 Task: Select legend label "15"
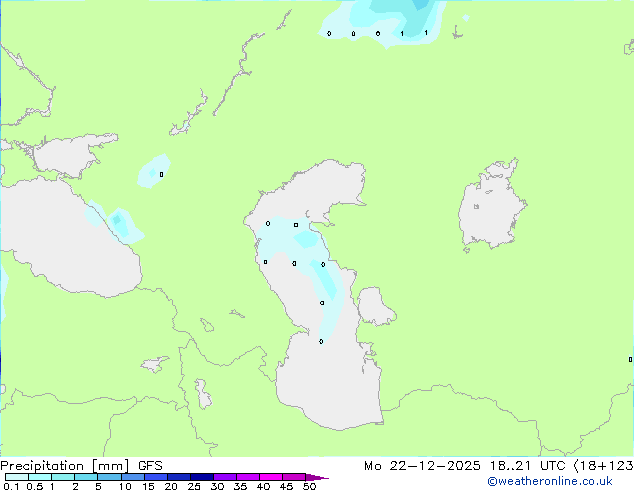click(148, 486)
